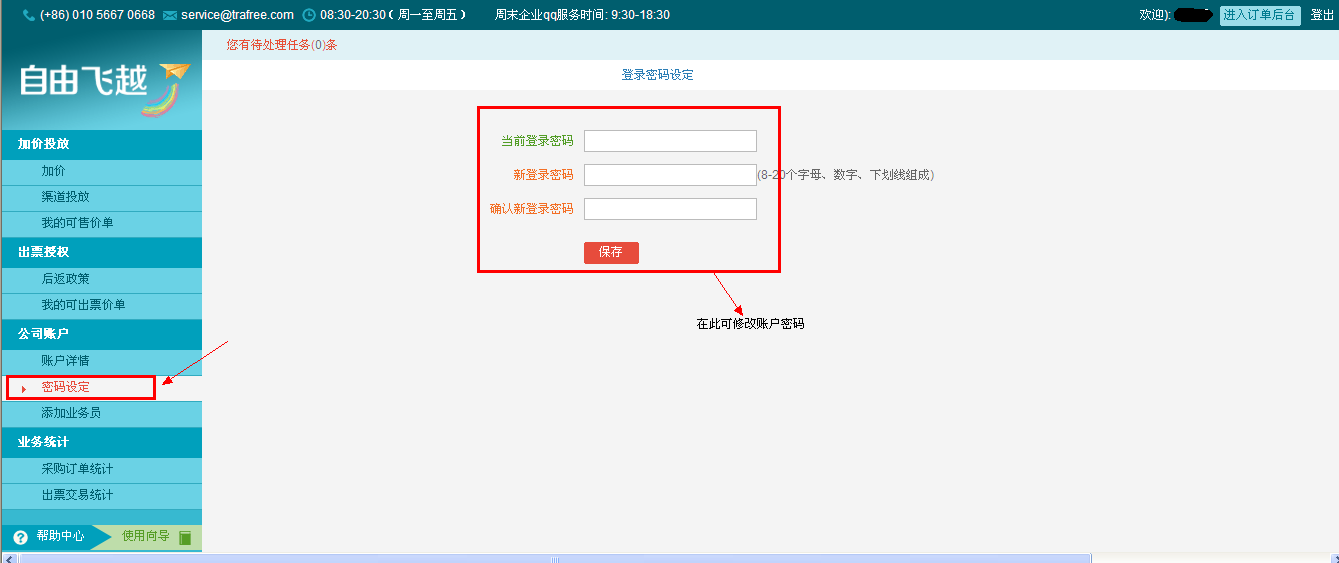
Task: Click the question mark help icon
Action: [x=20, y=537]
